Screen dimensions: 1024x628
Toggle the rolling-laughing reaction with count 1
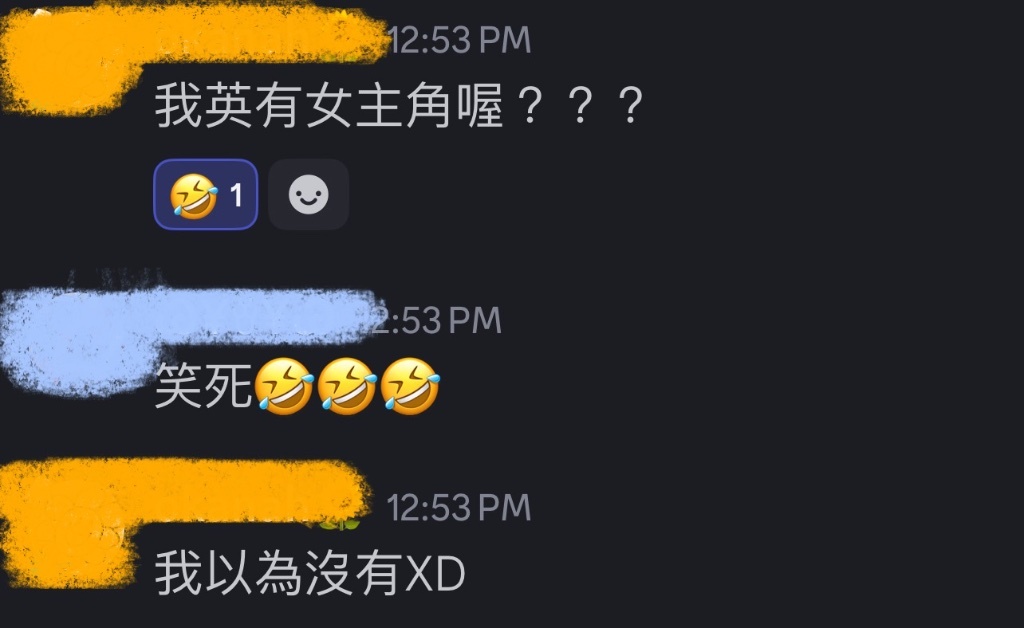[206, 195]
